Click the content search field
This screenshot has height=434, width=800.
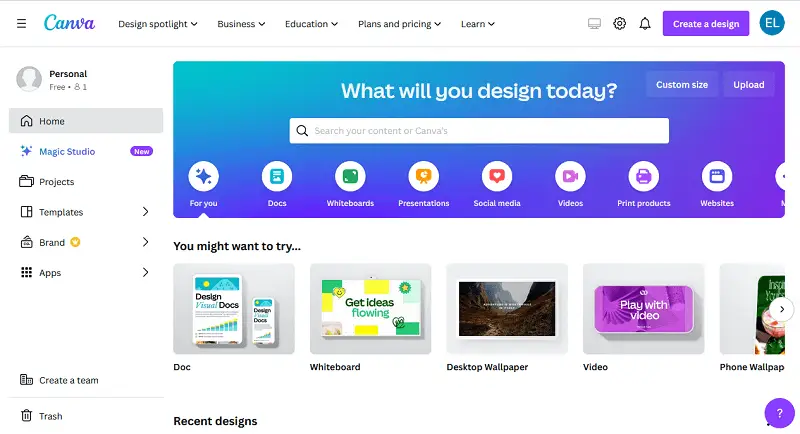click(479, 131)
